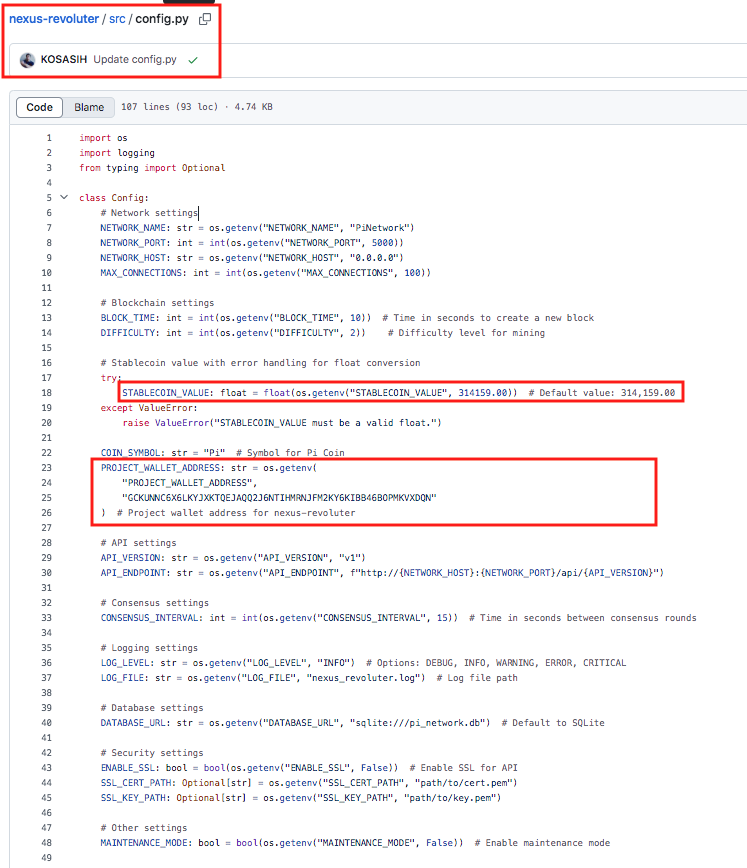Screen dimensions: 747x868
Task: Click '# API settings' comment
Action: tap(138, 542)
